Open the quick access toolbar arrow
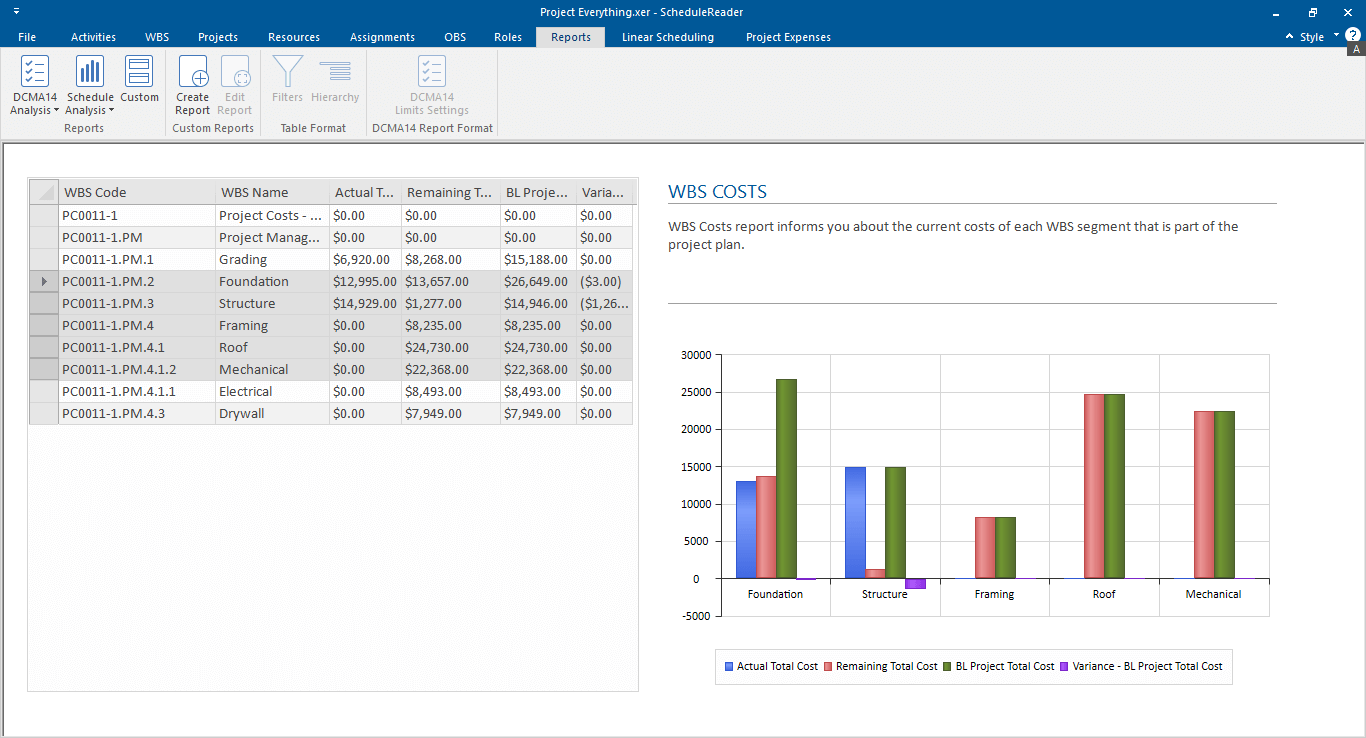 coord(16,12)
